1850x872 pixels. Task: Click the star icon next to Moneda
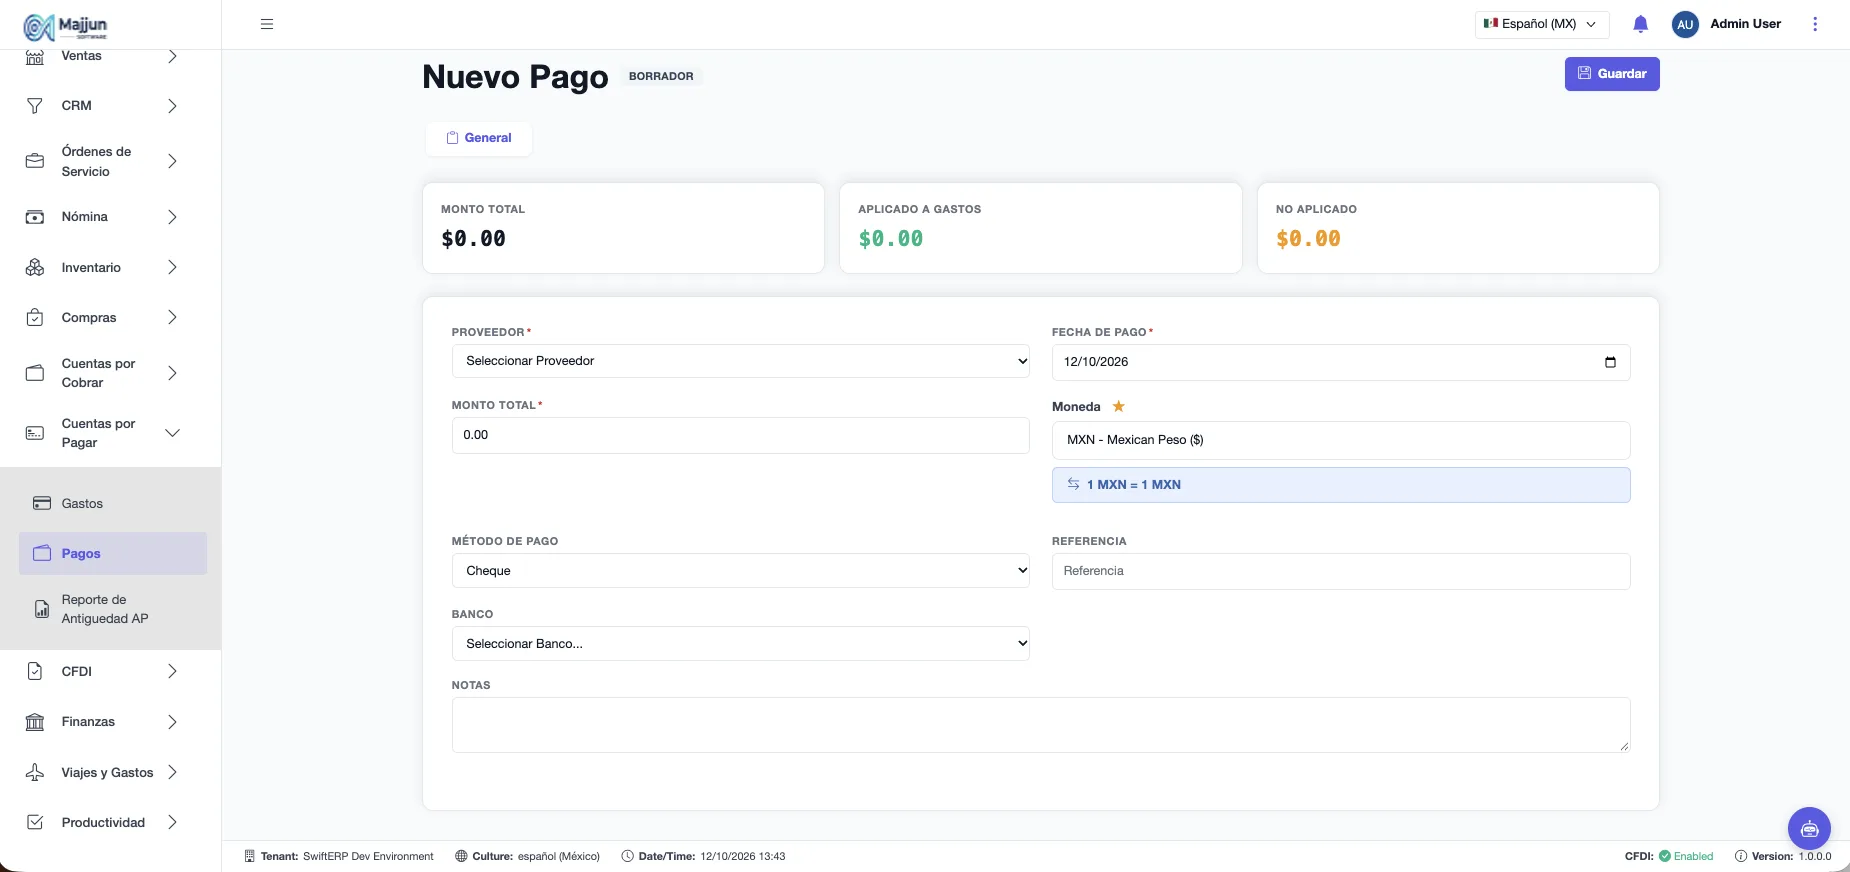[1118, 406]
